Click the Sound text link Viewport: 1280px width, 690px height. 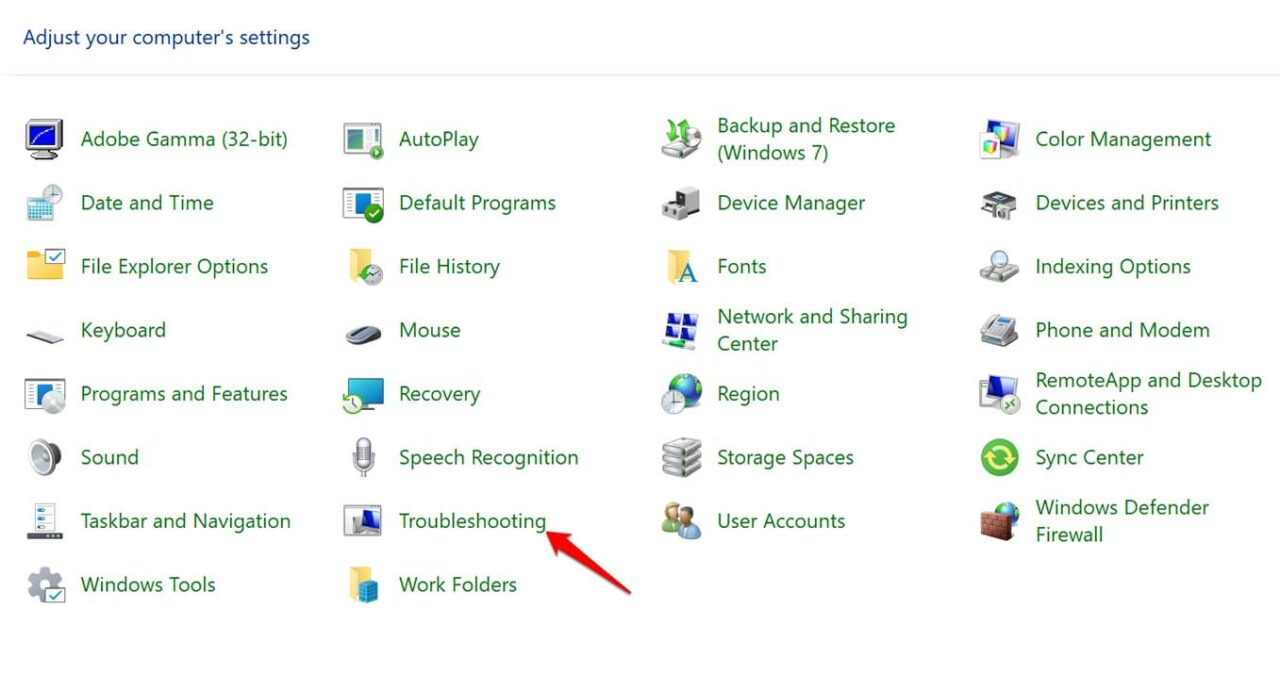[x=110, y=457]
